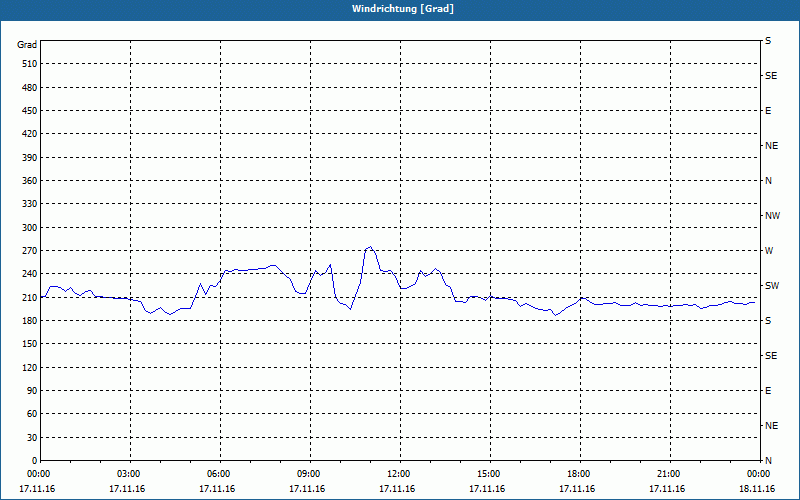
Task: Select the "Grad" y-axis unit label
Action: tap(27, 45)
